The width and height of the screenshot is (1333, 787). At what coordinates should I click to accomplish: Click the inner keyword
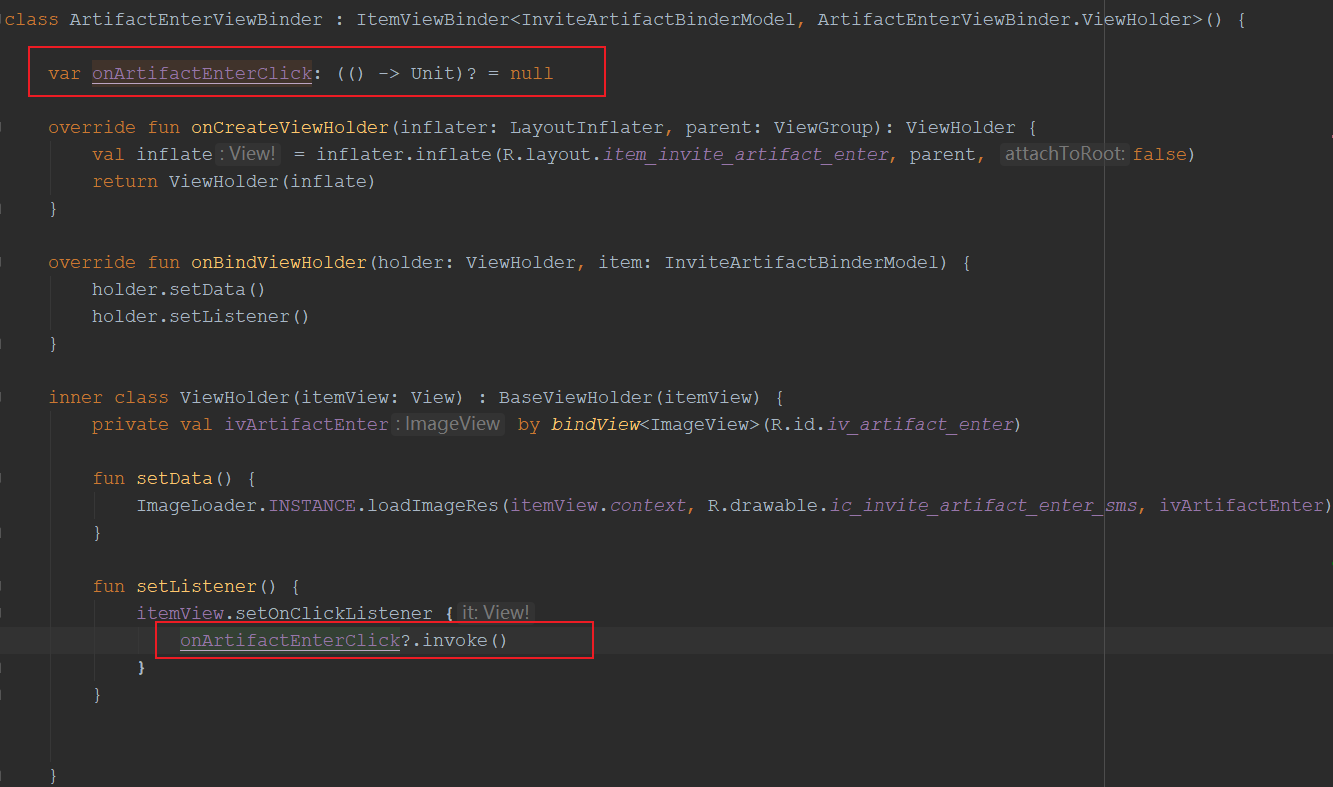pos(75,397)
